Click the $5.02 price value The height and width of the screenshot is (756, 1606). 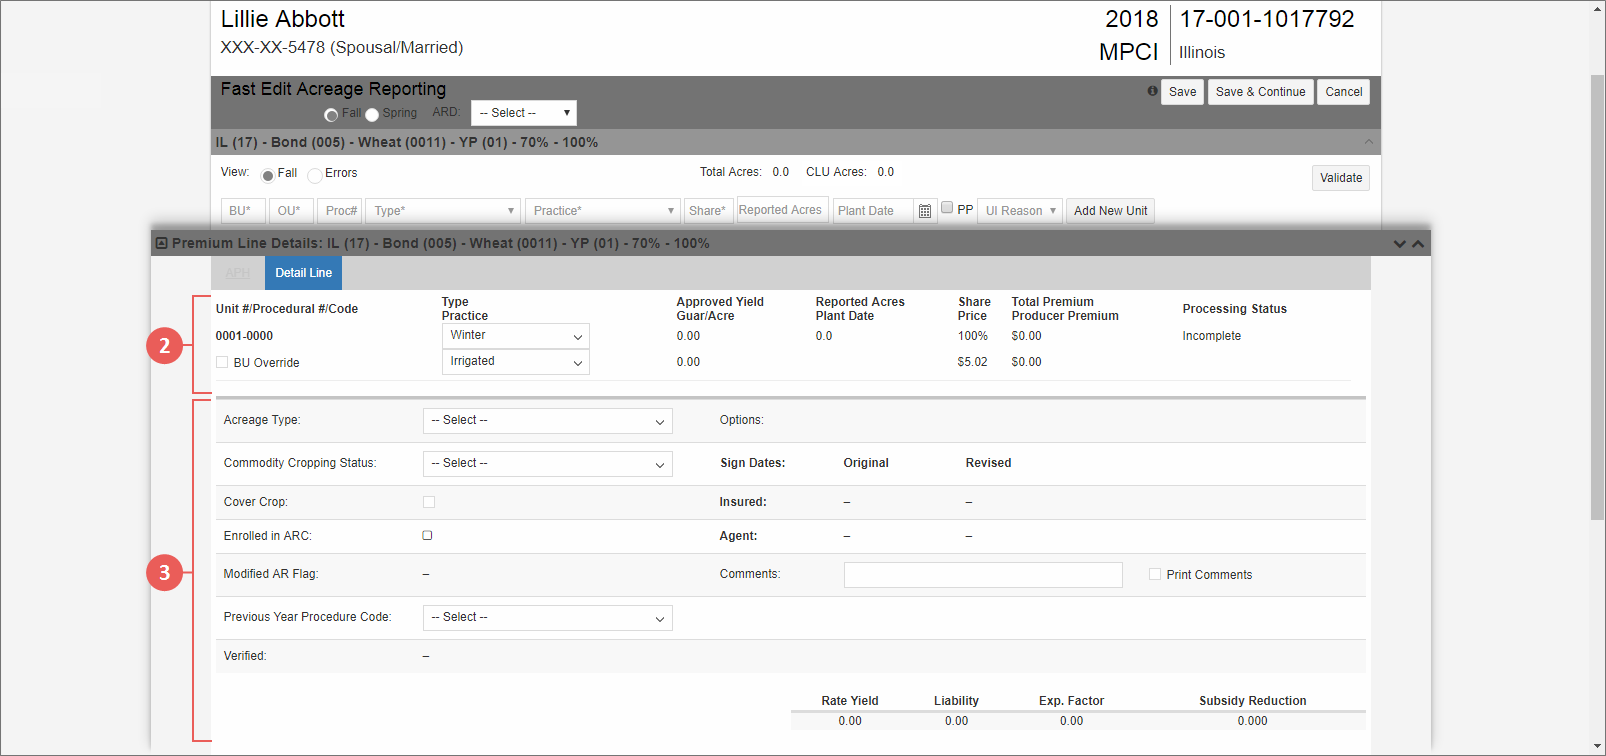pyautogui.click(x=972, y=362)
